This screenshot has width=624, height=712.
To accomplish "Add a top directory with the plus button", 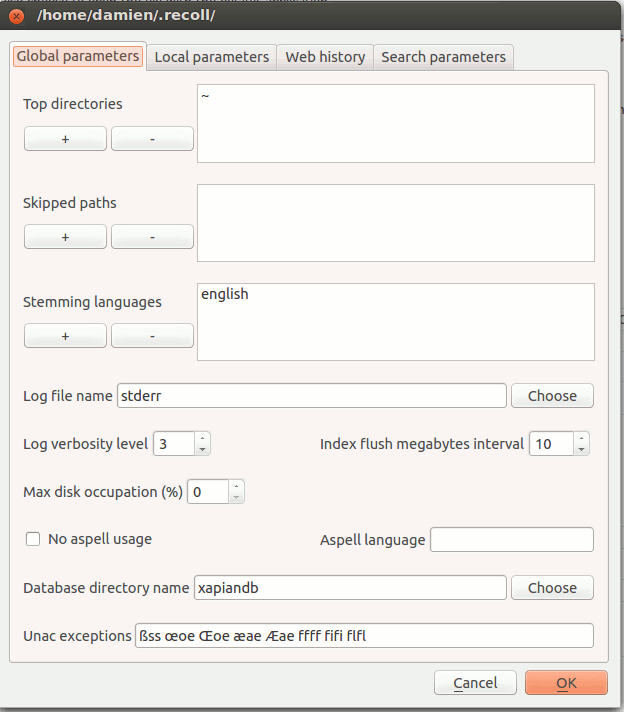I will point(65,138).
